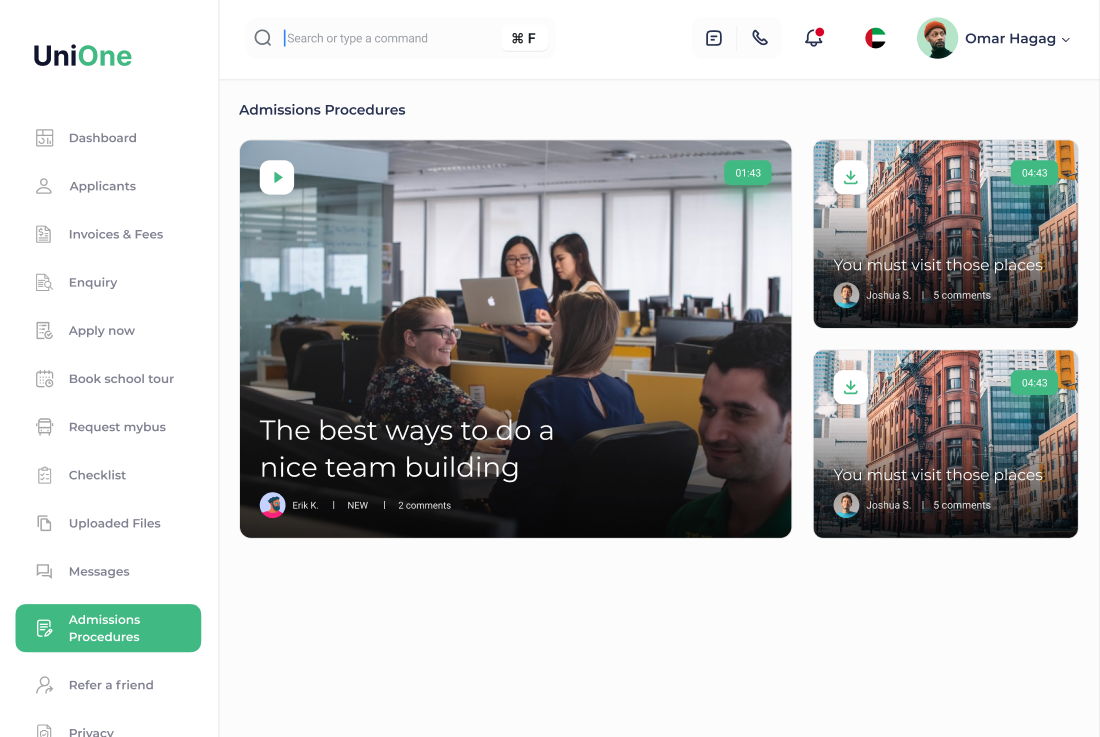Click the Request mybus bus icon

click(44, 427)
